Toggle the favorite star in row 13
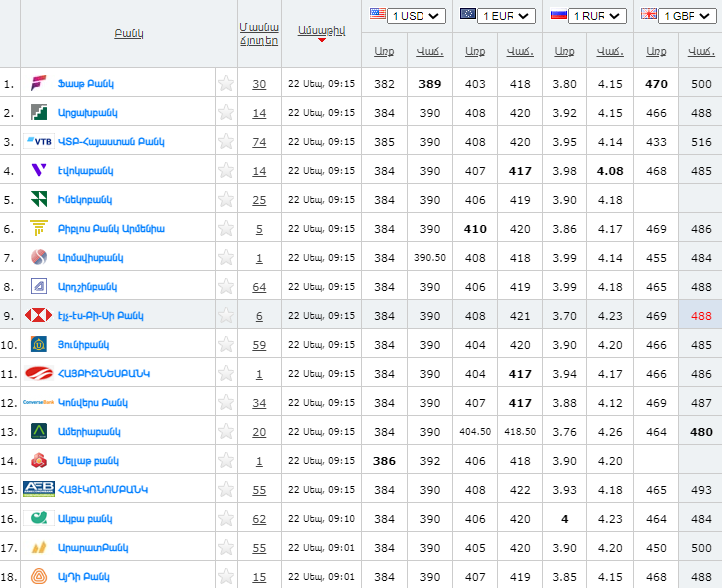The width and height of the screenshot is (722, 588). pyautogui.click(x=226, y=431)
